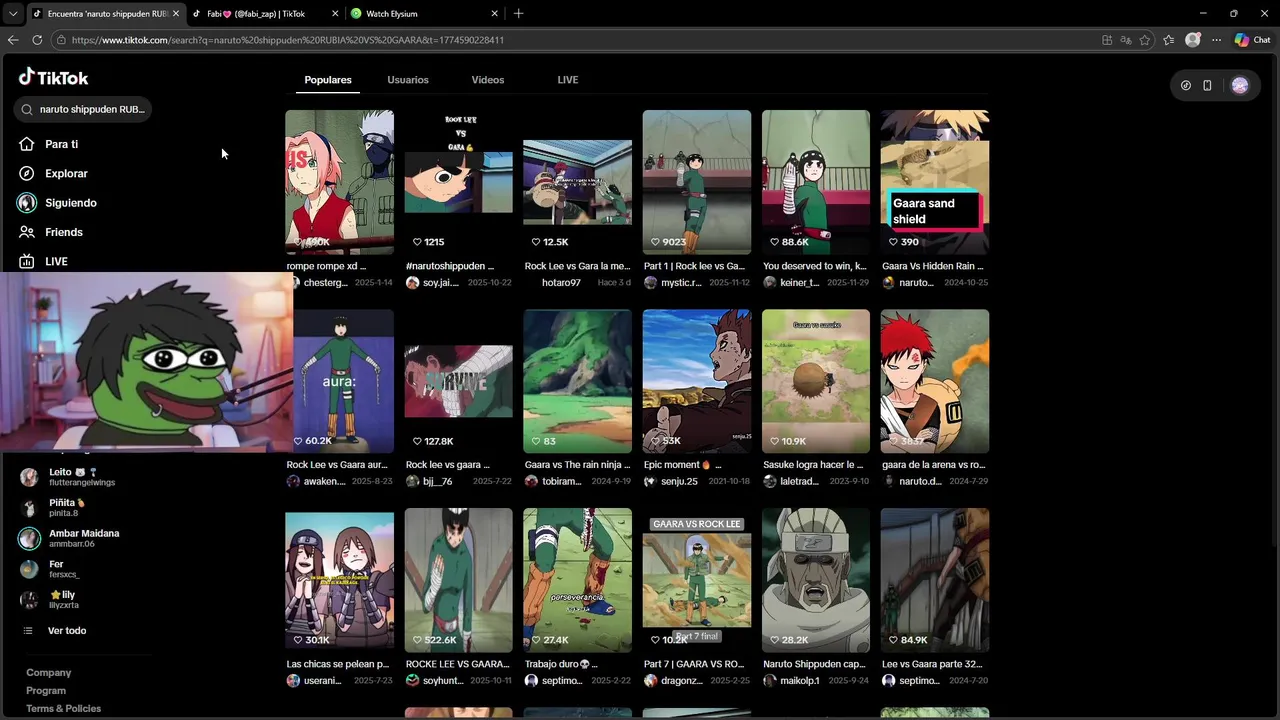Open the 'Gaara Vs Hidden Rain' video
This screenshot has width=1280, height=720.
(935, 182)
